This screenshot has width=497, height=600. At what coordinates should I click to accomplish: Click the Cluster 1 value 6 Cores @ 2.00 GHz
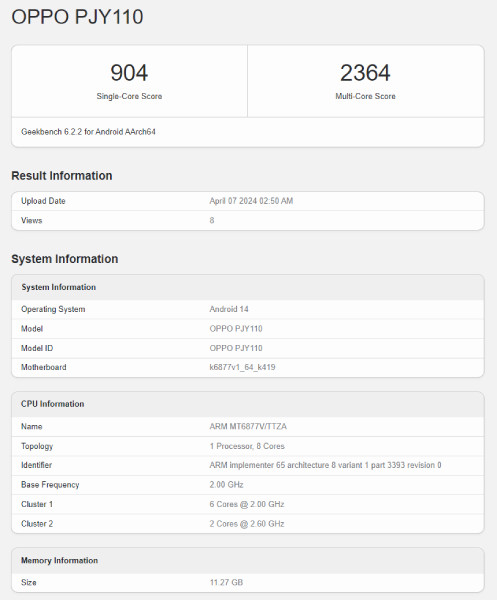click(x=247, y=504)
